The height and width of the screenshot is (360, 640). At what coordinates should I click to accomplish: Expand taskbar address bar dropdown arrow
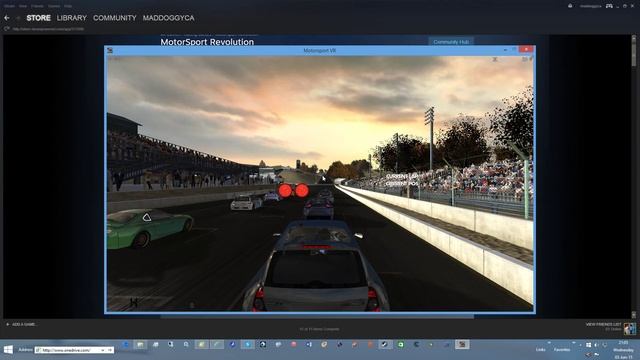coord(103,350)
